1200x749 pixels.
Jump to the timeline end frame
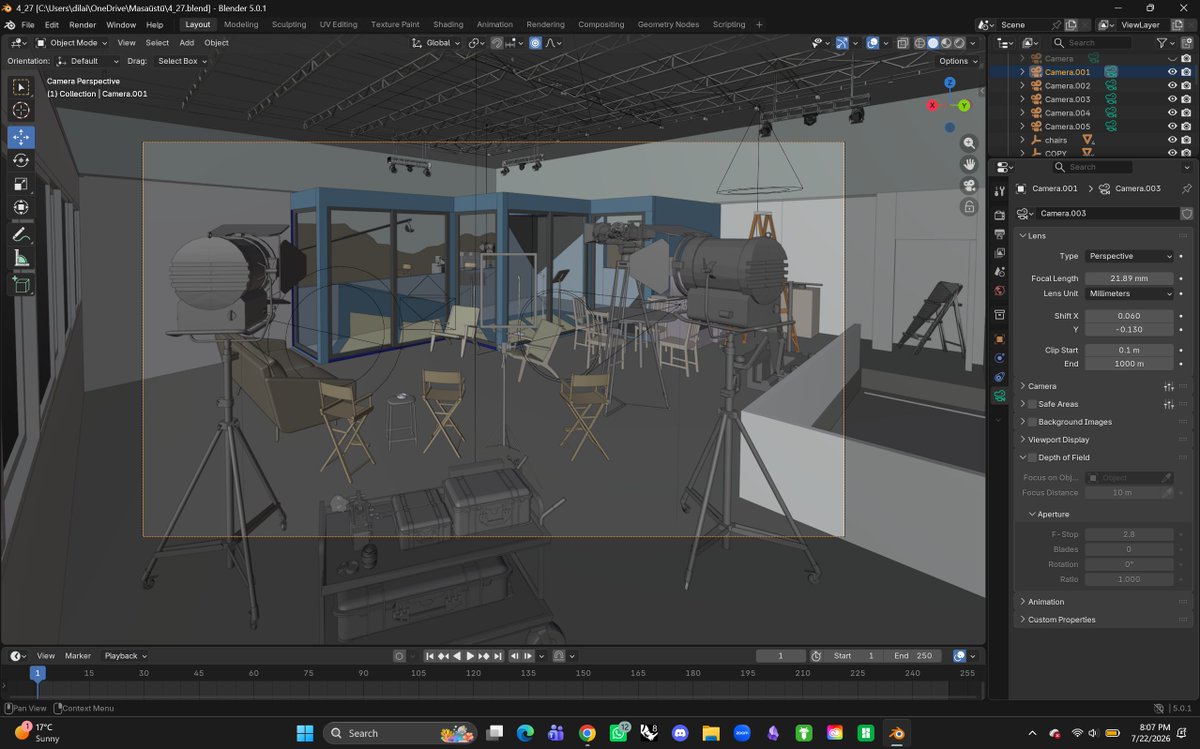click(496, 656)
